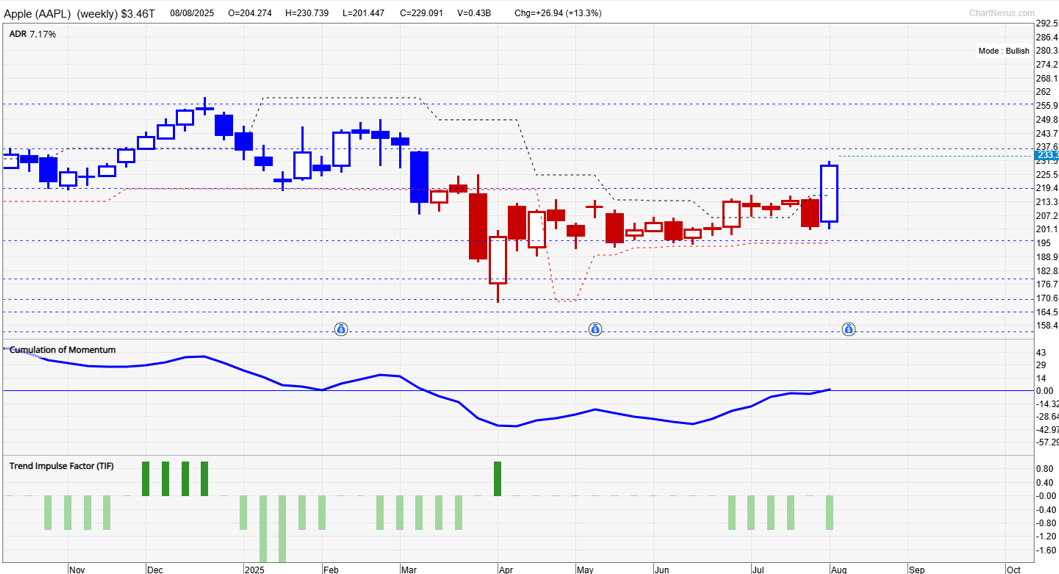Click the 255.9 price axis label
Screen dimensions: 1059x574
coord(1047,106)
